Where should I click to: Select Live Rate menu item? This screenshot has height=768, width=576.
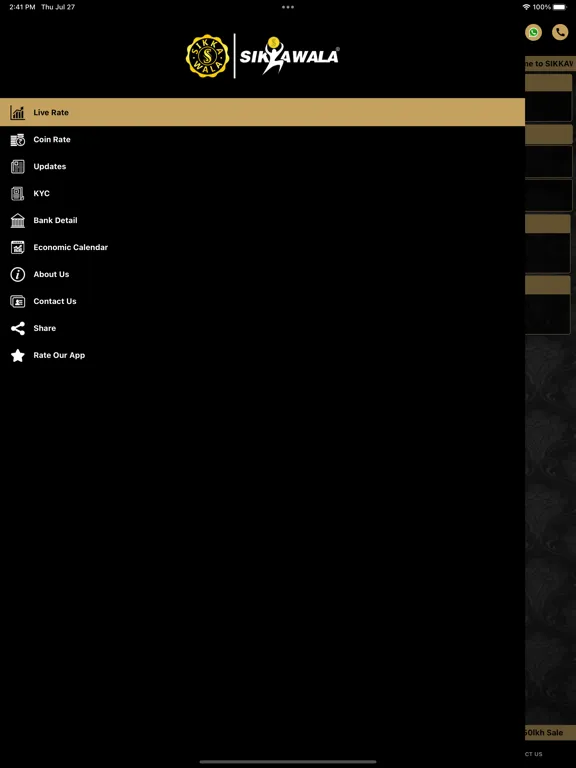(263, 112)
